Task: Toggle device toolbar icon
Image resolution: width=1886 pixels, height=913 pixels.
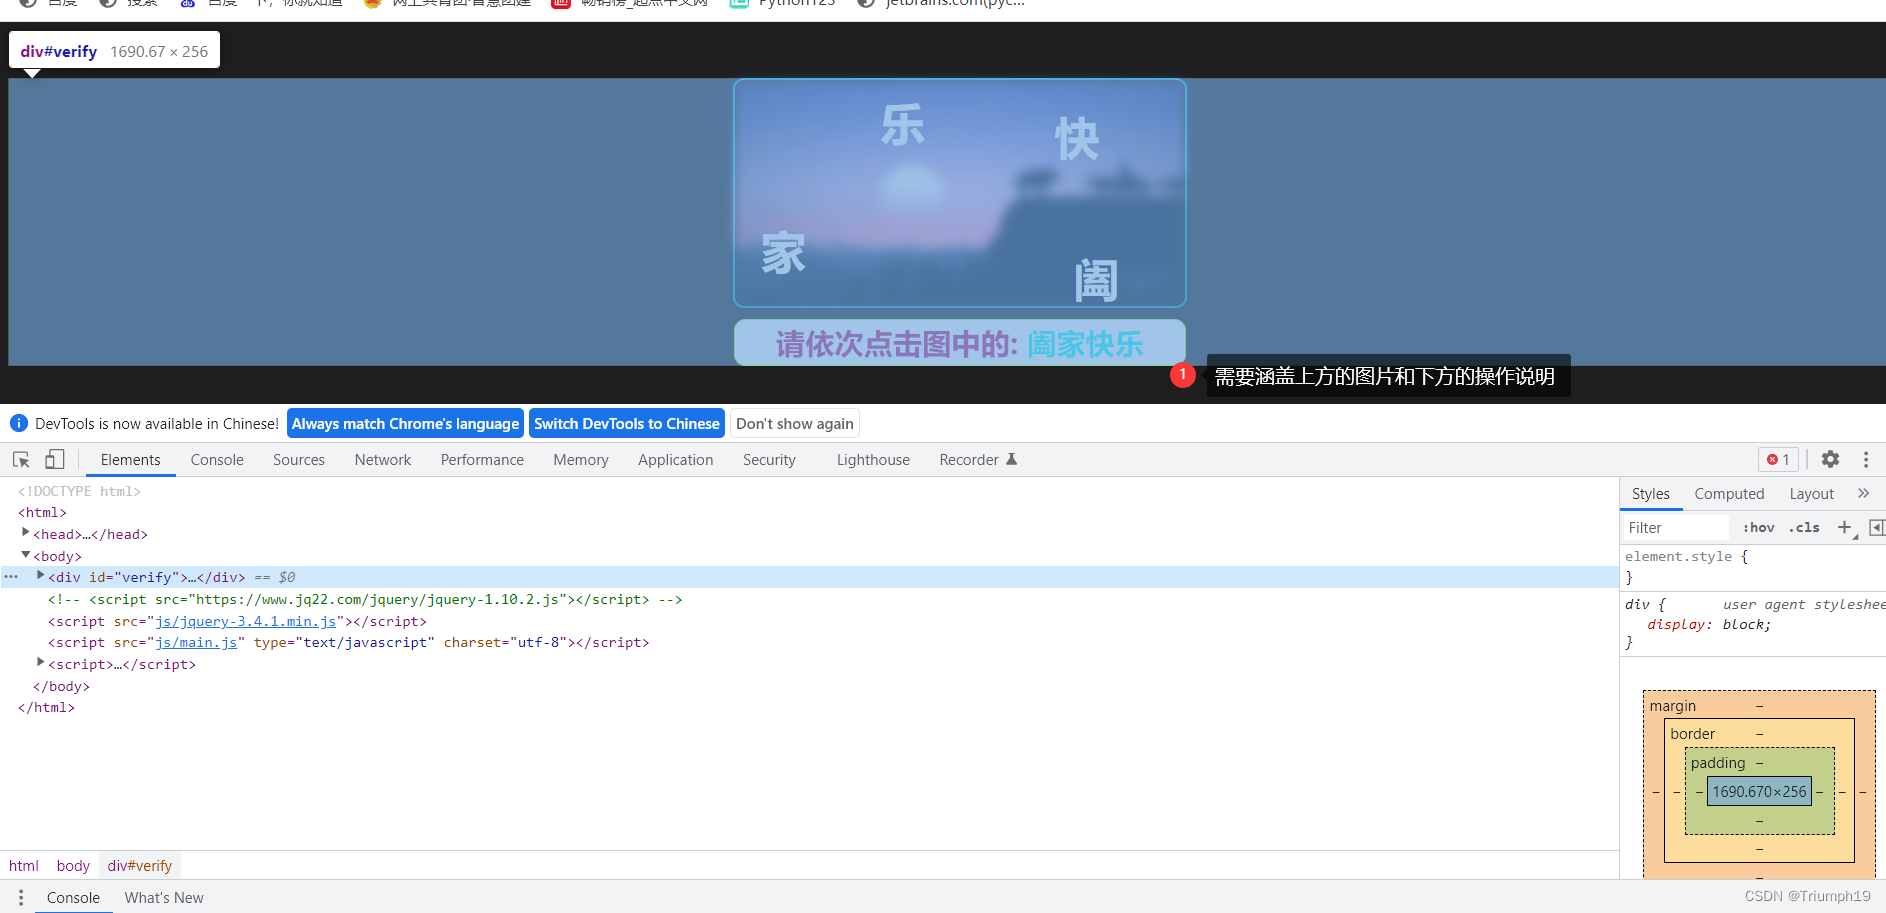Action: click(55, 459)
